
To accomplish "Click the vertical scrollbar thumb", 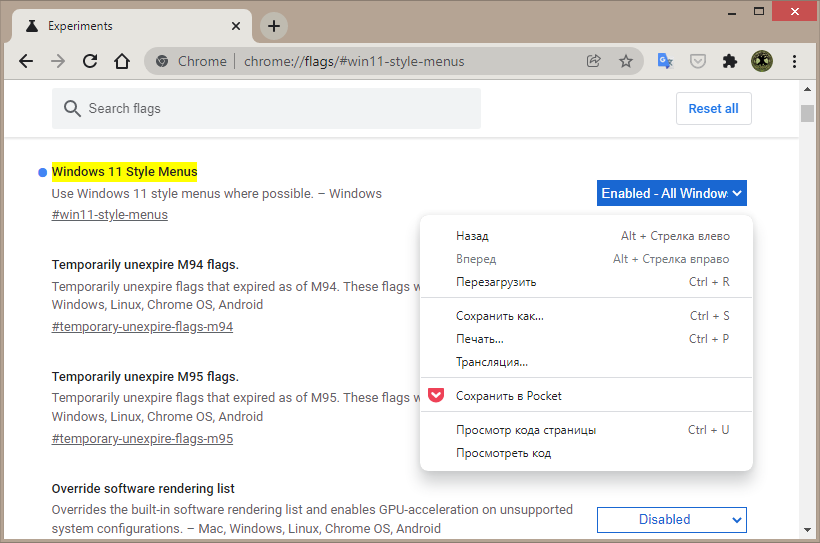I will click(x=807, y=113).
